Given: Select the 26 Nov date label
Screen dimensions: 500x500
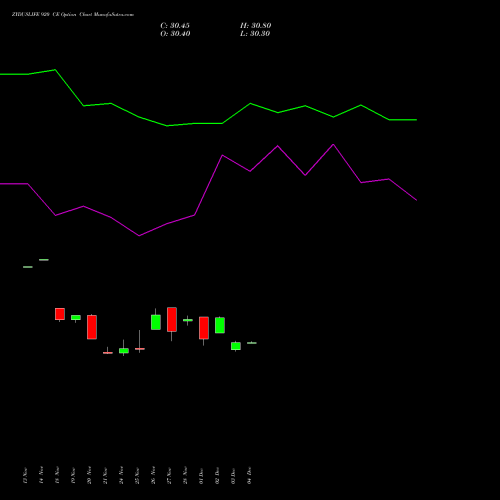Looking at the screenshot, I should point(153,475).
